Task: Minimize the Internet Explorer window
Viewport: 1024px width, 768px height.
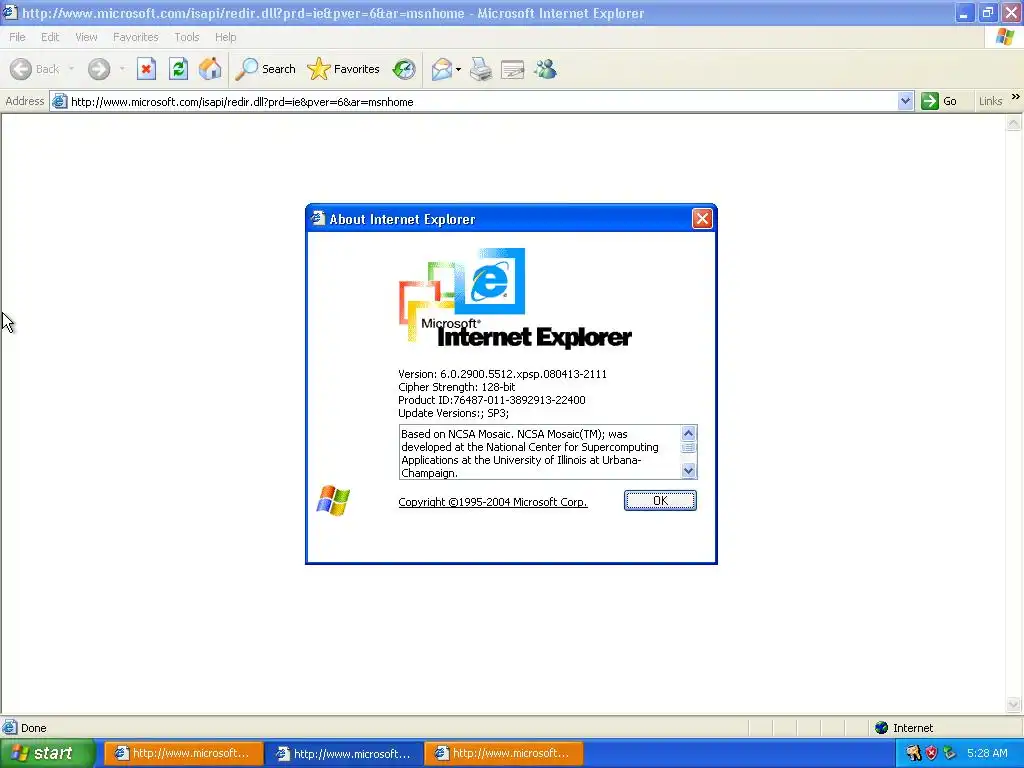Action: pos(965,12)
